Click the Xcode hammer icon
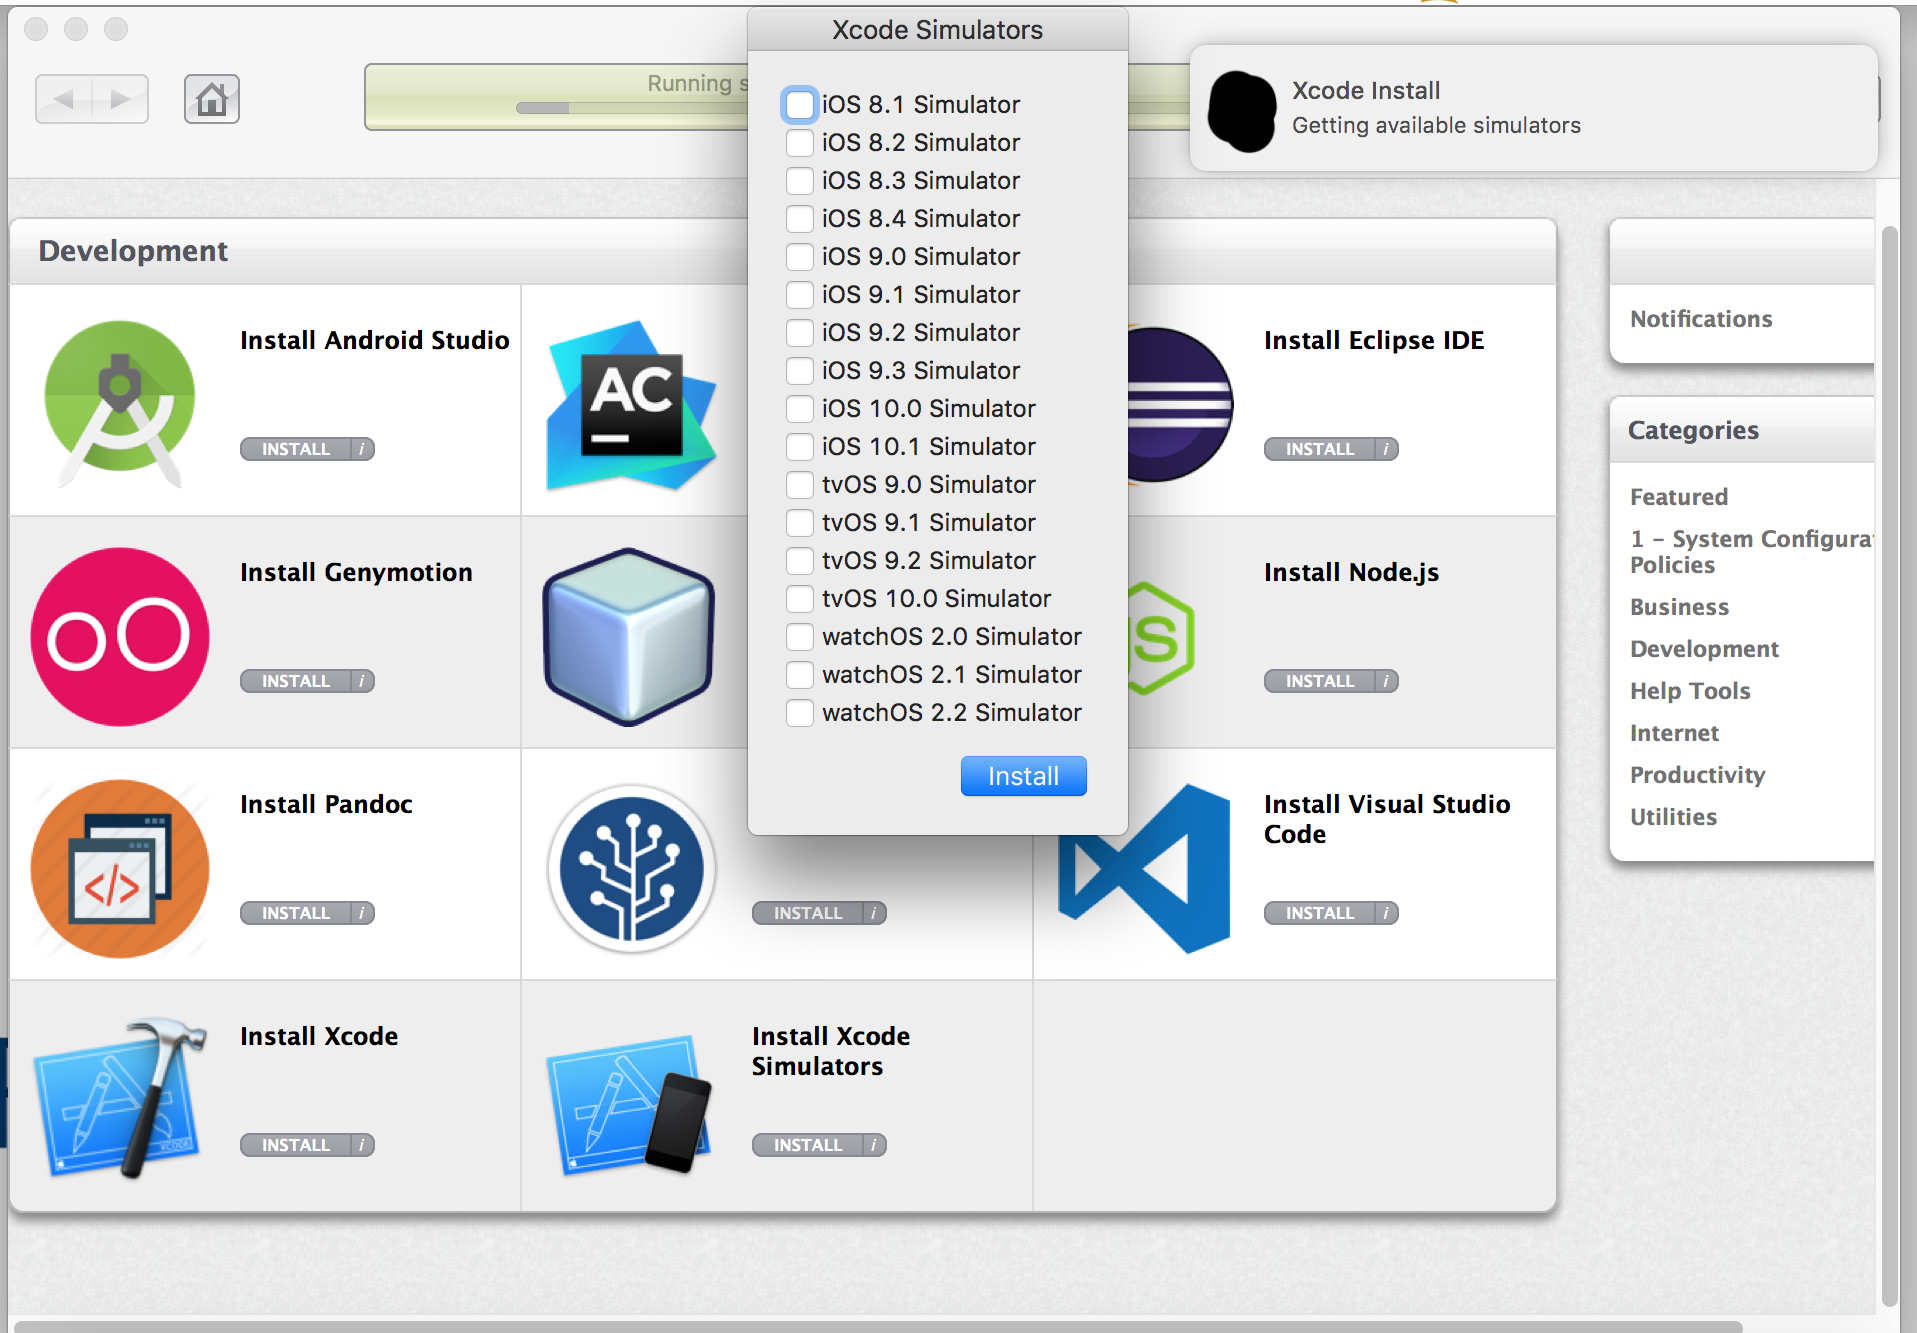Screen dimensions: 1917x1333 point(120,1098)
